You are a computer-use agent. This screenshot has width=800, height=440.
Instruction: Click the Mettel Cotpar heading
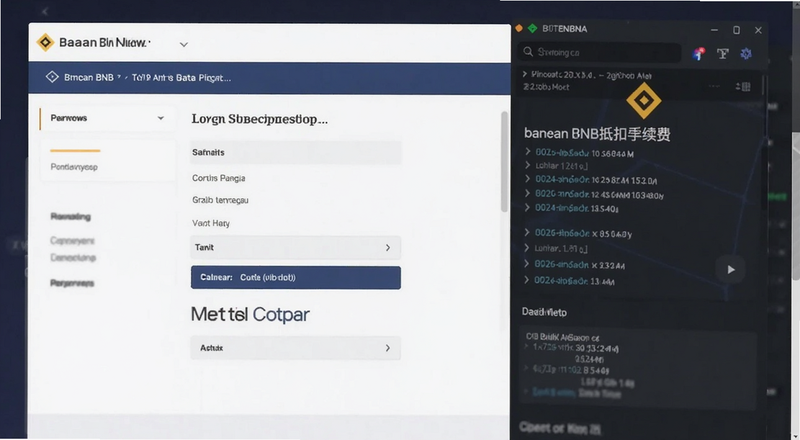(250, 314)
